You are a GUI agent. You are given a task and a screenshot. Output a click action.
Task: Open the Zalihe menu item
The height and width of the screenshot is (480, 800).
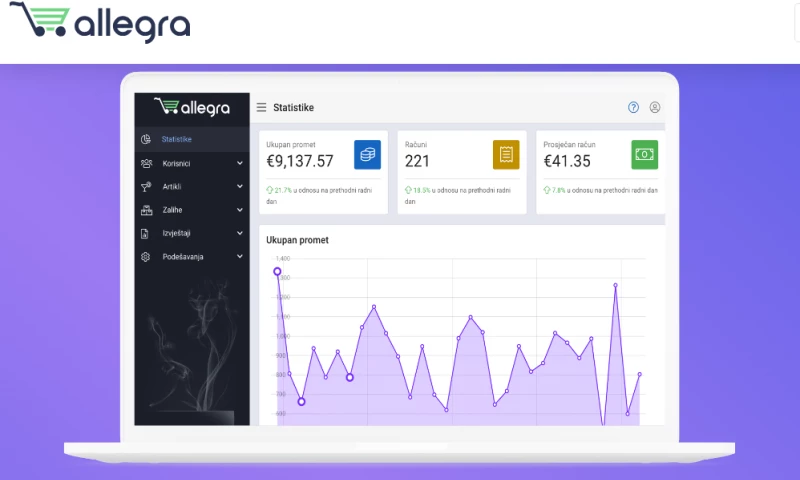tap(192, 210)
